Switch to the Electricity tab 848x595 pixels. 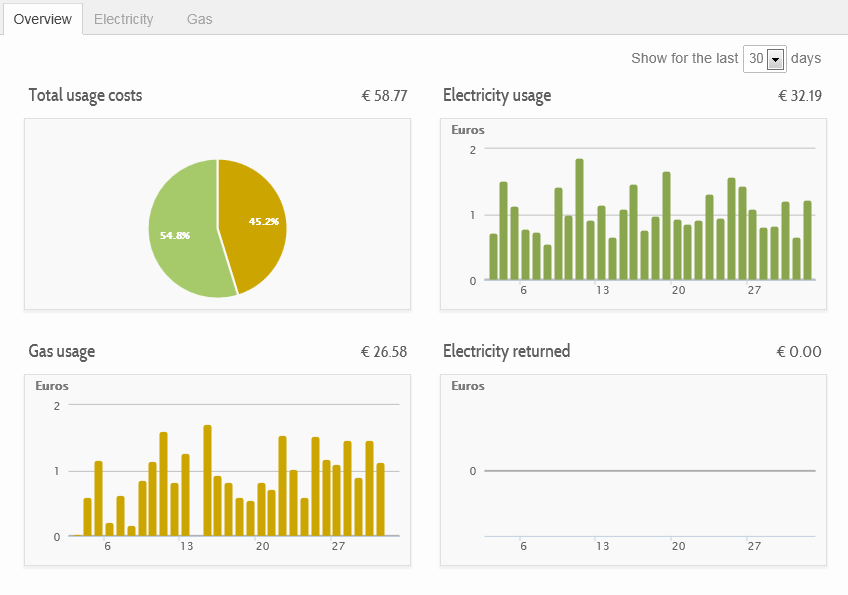pyautogui.click(x=123, y=19)
